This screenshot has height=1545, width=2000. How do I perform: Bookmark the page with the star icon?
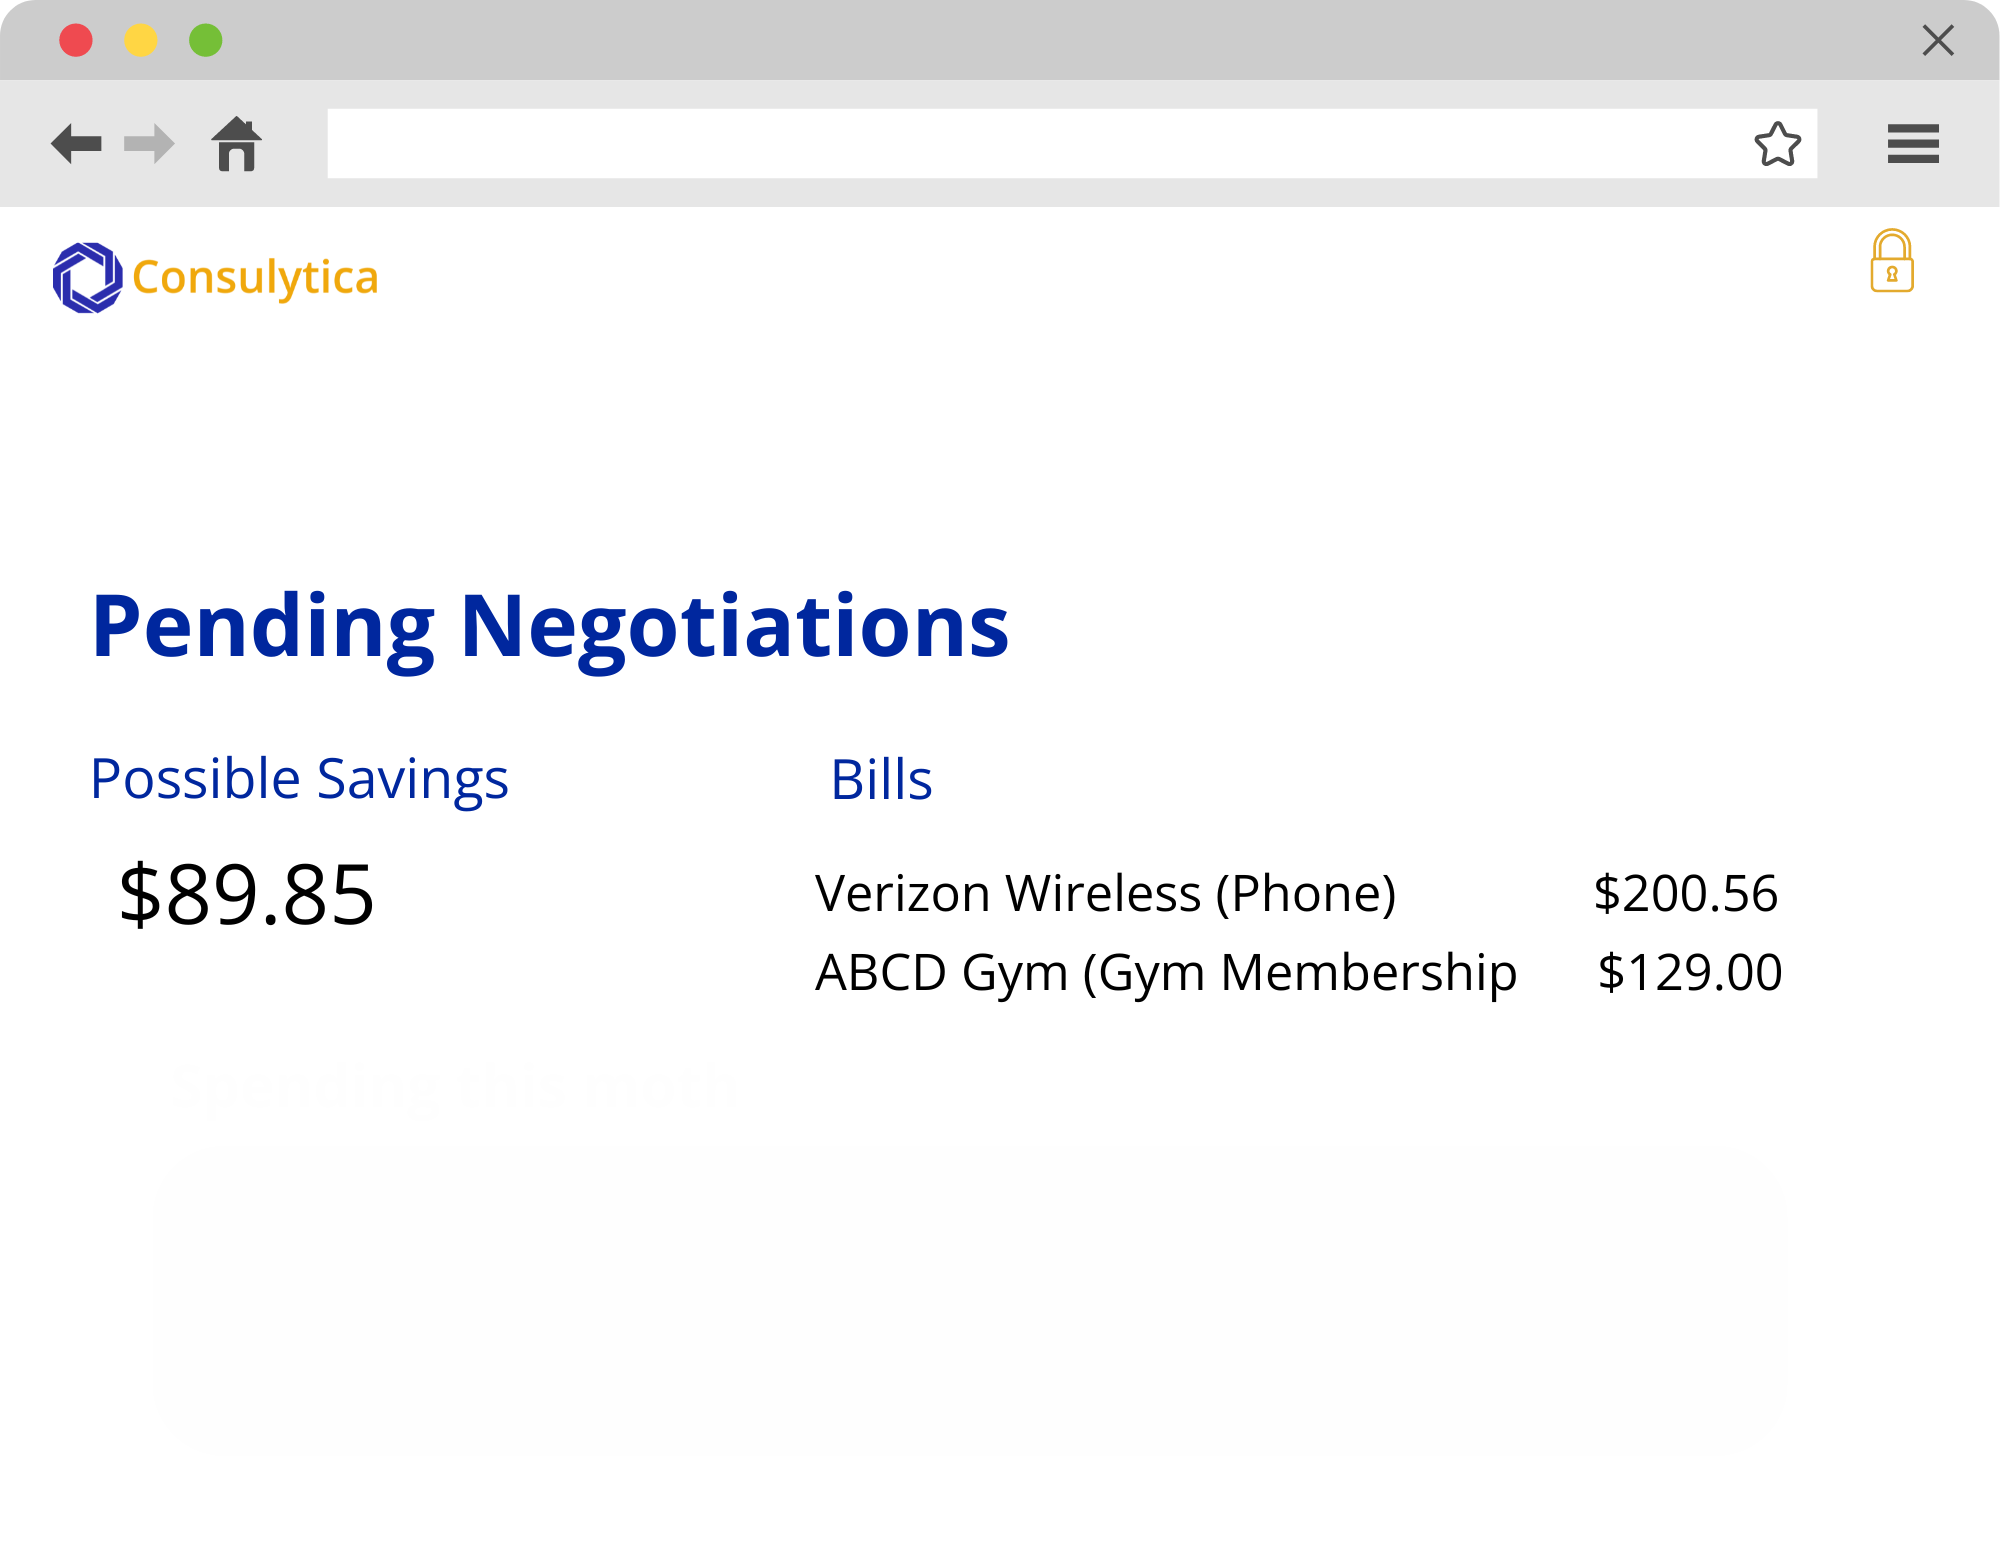[x=1777, y=144]
